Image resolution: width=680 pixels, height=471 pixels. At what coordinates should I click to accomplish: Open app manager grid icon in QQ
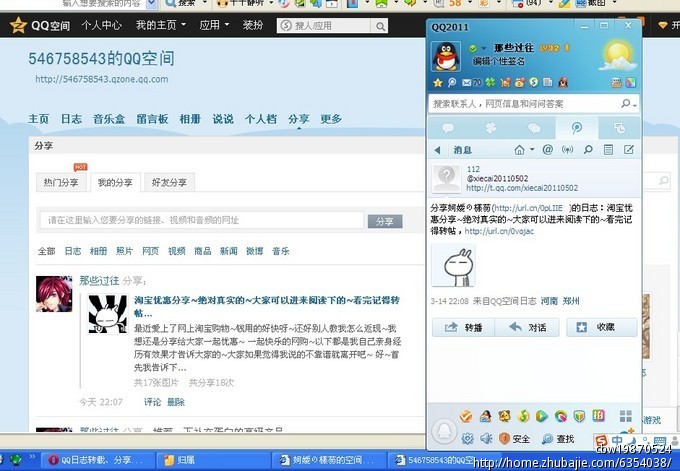626,416
